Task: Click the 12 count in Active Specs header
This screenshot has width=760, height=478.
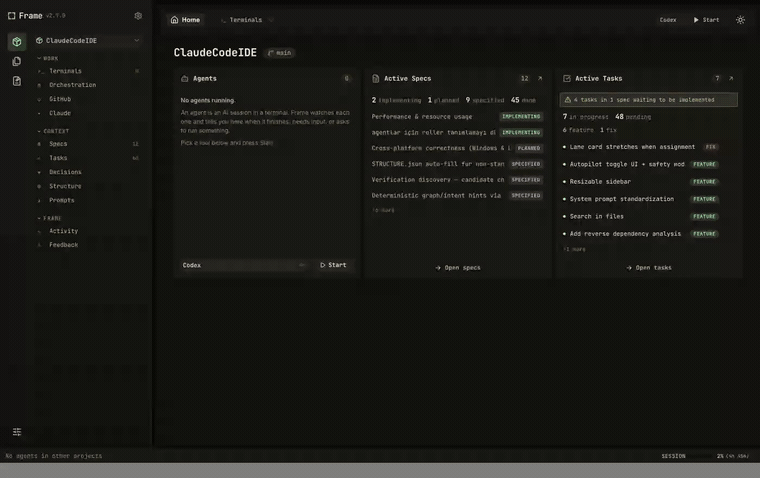Action: tap(524, 79)
